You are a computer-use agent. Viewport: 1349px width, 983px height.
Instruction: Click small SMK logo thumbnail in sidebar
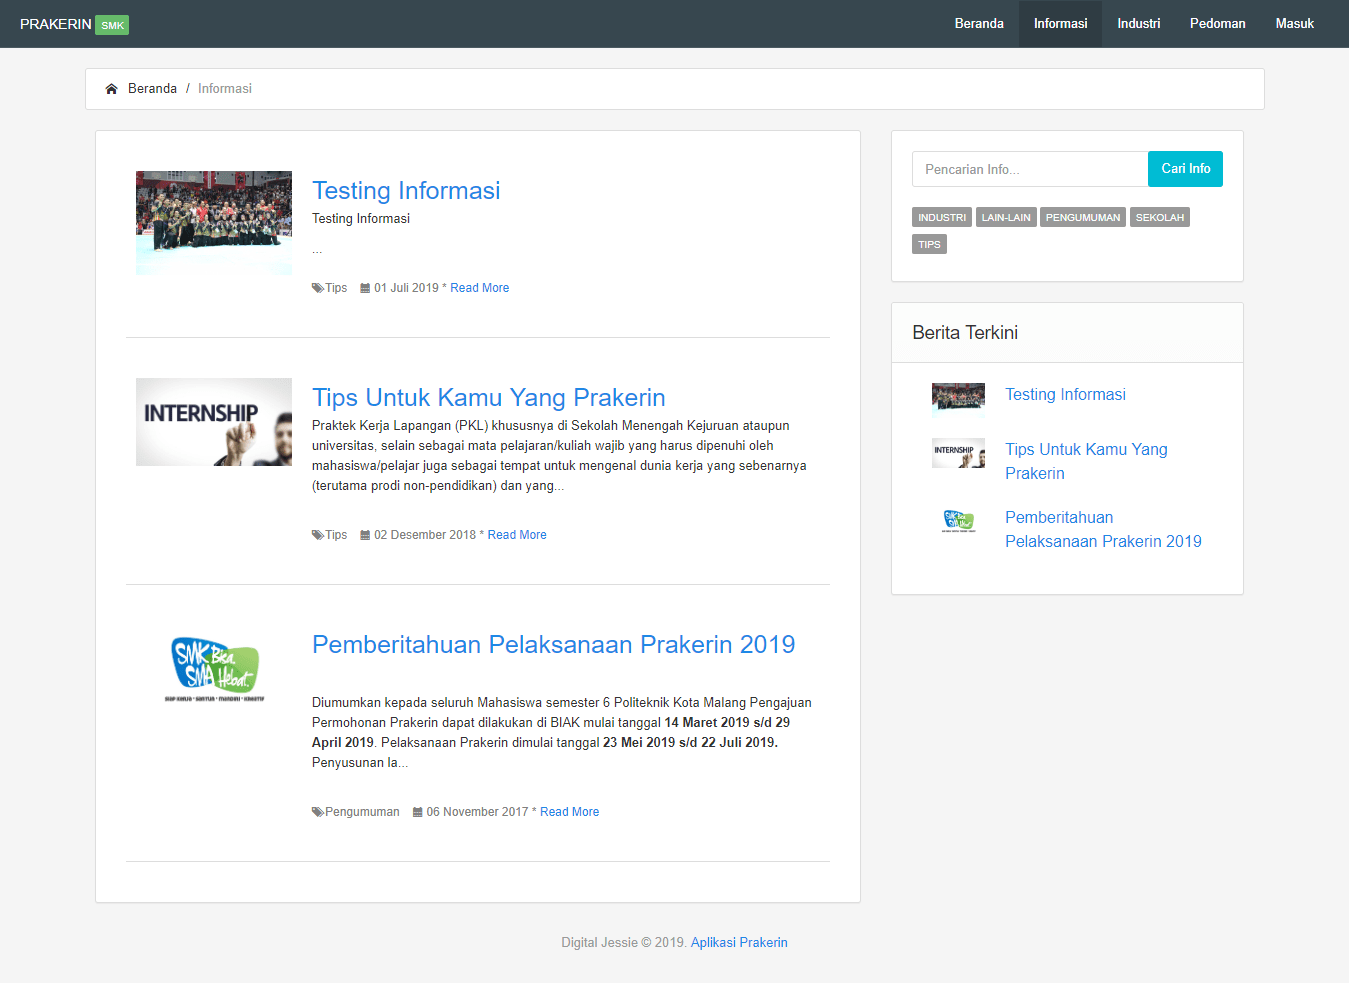tap(958, 520)
